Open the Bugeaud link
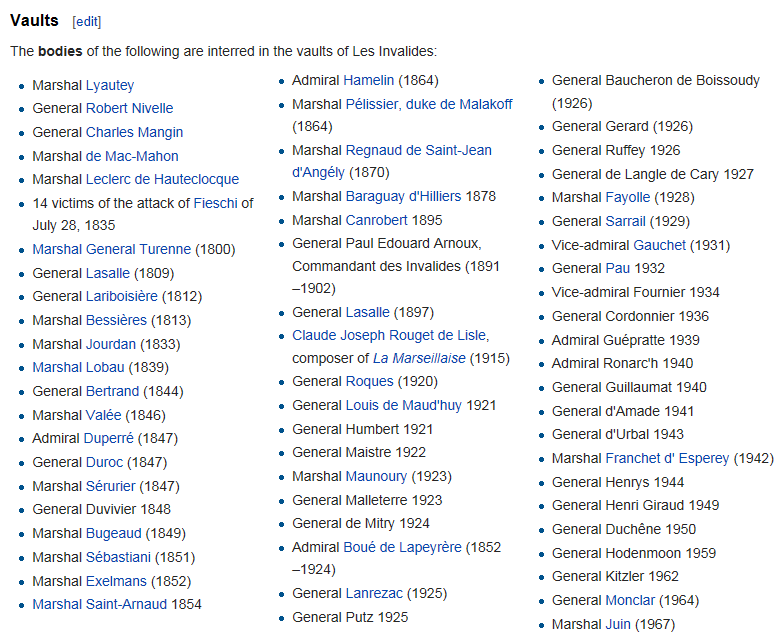781x638 pixels. click(x=114, y=533)
